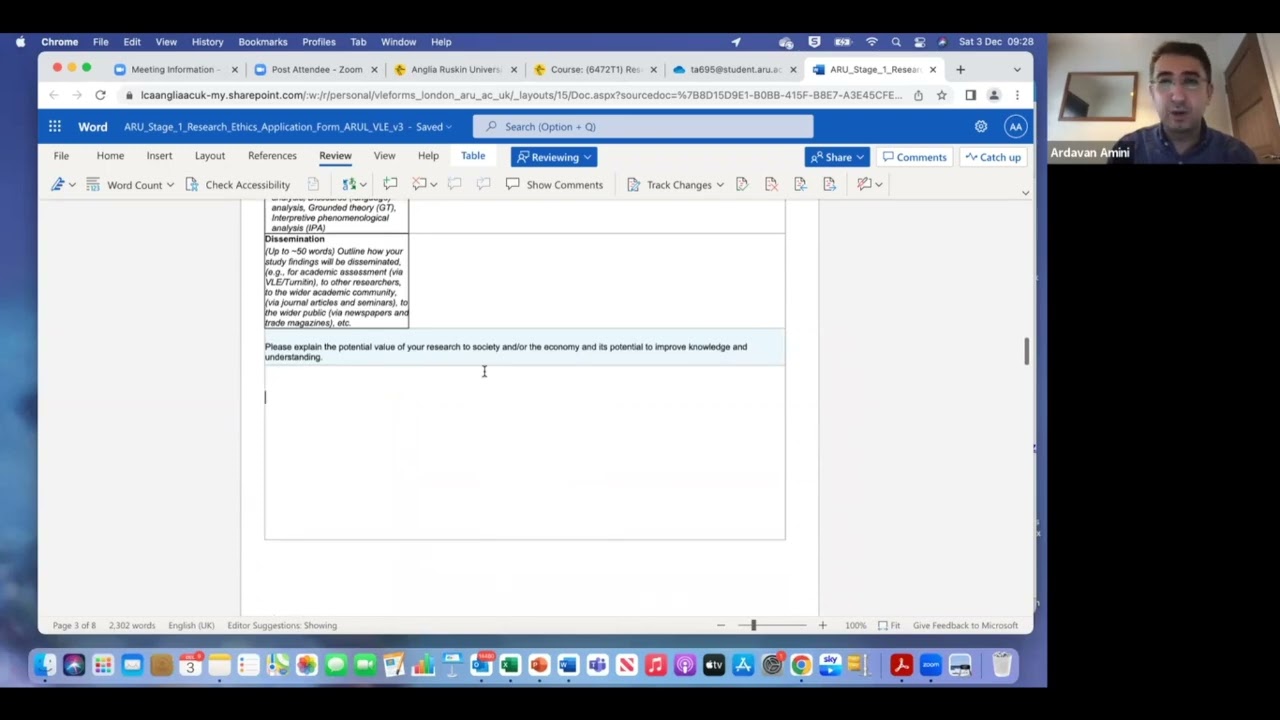This screenshot has width=1280, height=720.
Task: Expand the Translate dropdown arrow
Action: pyautogui.click(x=363, y=185)
